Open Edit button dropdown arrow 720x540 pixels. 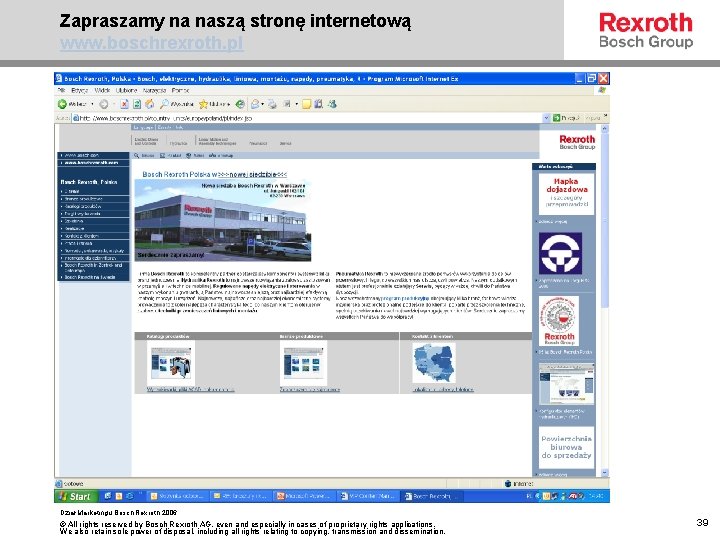point(296,104)
